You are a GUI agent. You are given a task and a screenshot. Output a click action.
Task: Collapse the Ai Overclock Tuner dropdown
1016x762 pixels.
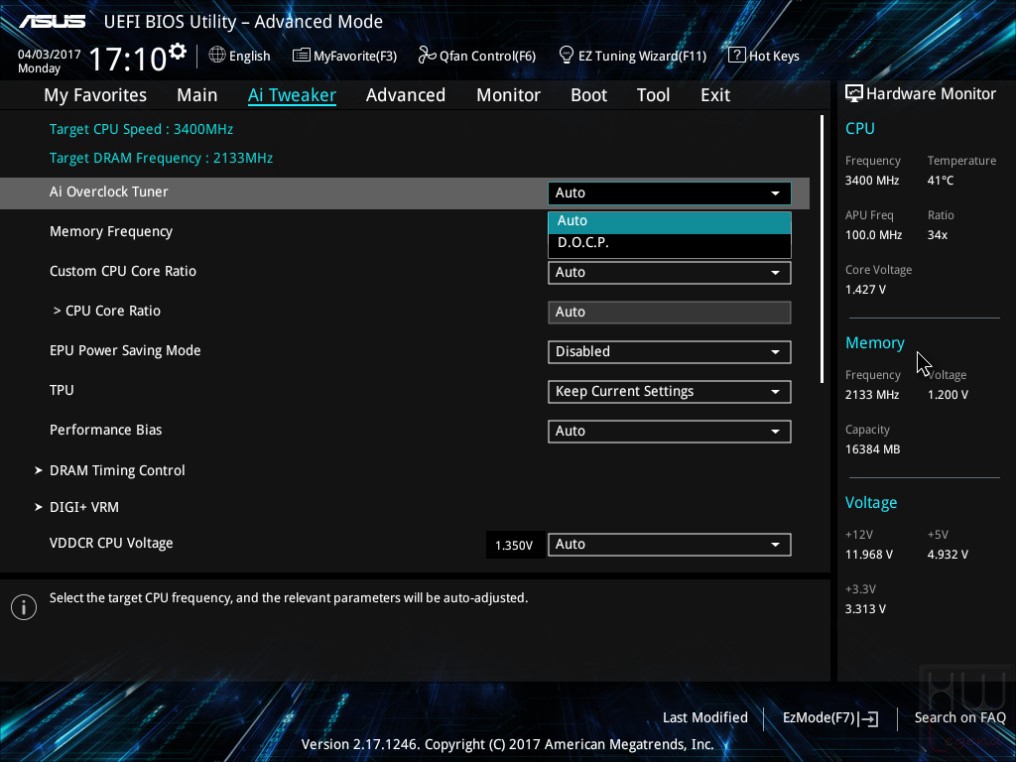tap(669, 193)
